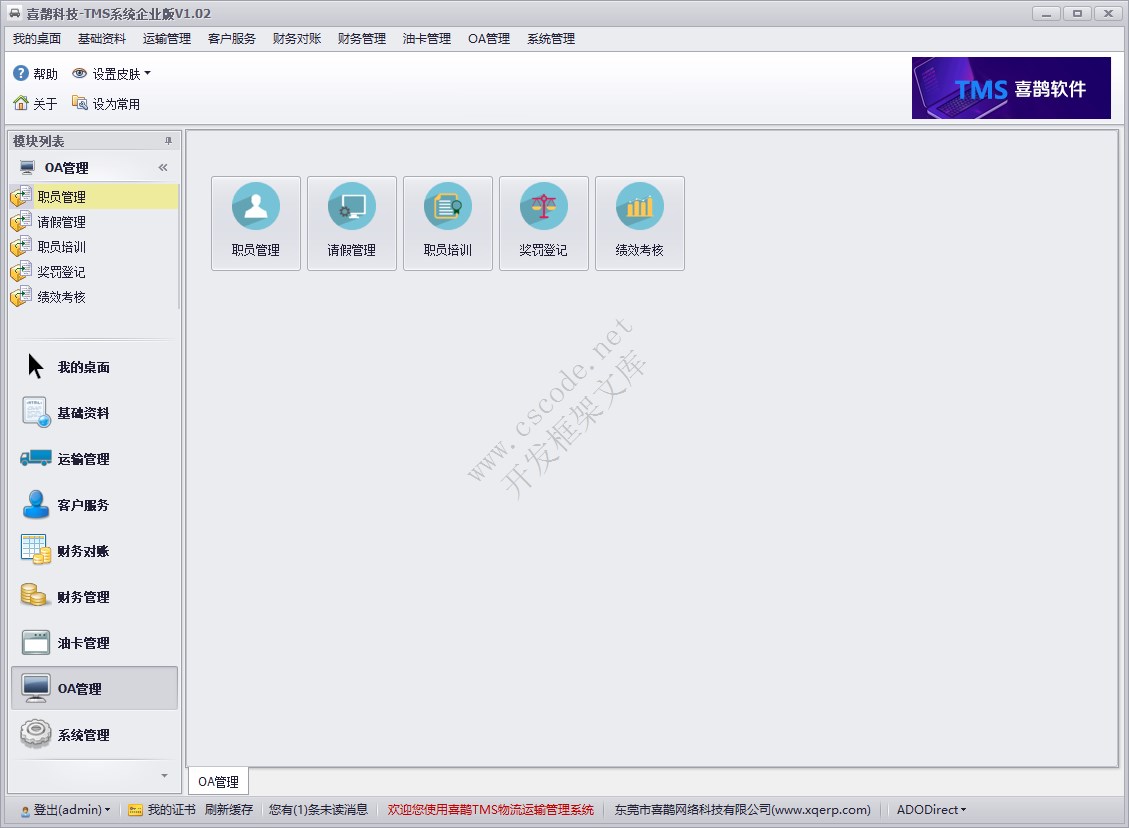1129x828 pixels.
Task: Click the OA管理 header in module list
Action: pos(94,168)
